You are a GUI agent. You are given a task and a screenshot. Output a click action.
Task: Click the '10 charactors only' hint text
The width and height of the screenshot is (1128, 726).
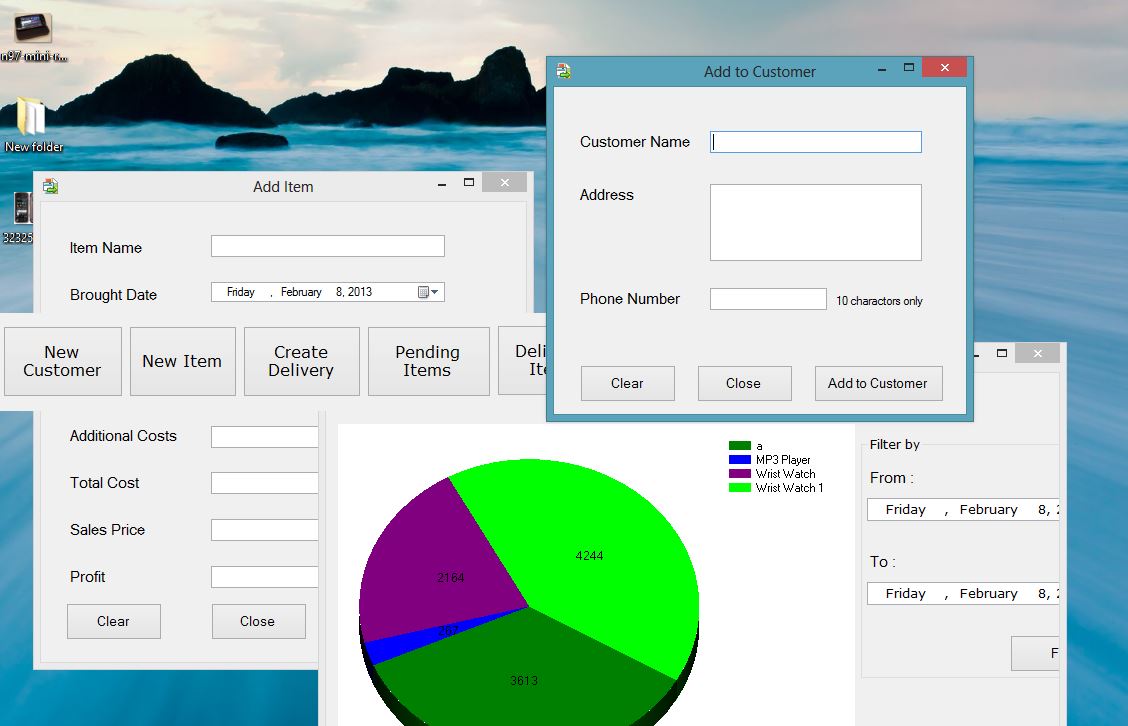879,301
